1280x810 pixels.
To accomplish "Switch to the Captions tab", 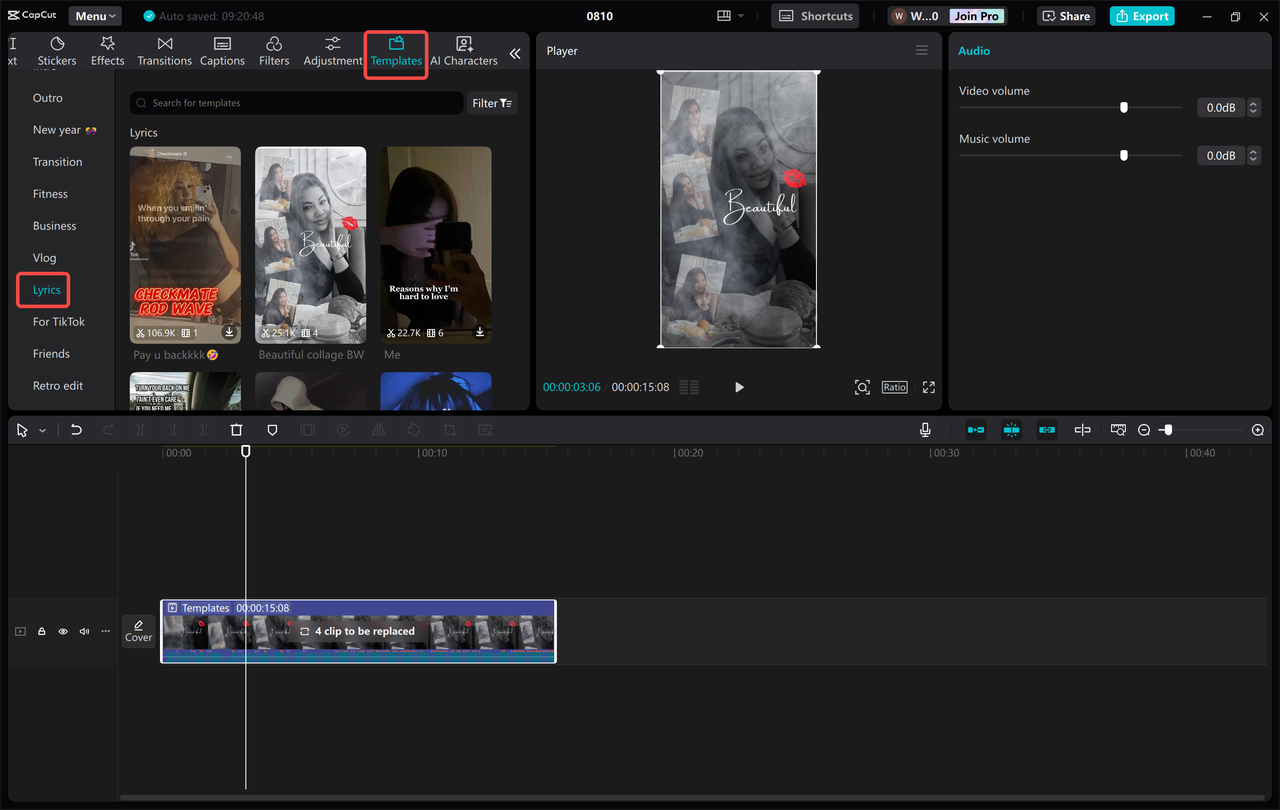I will click(222, 51).
